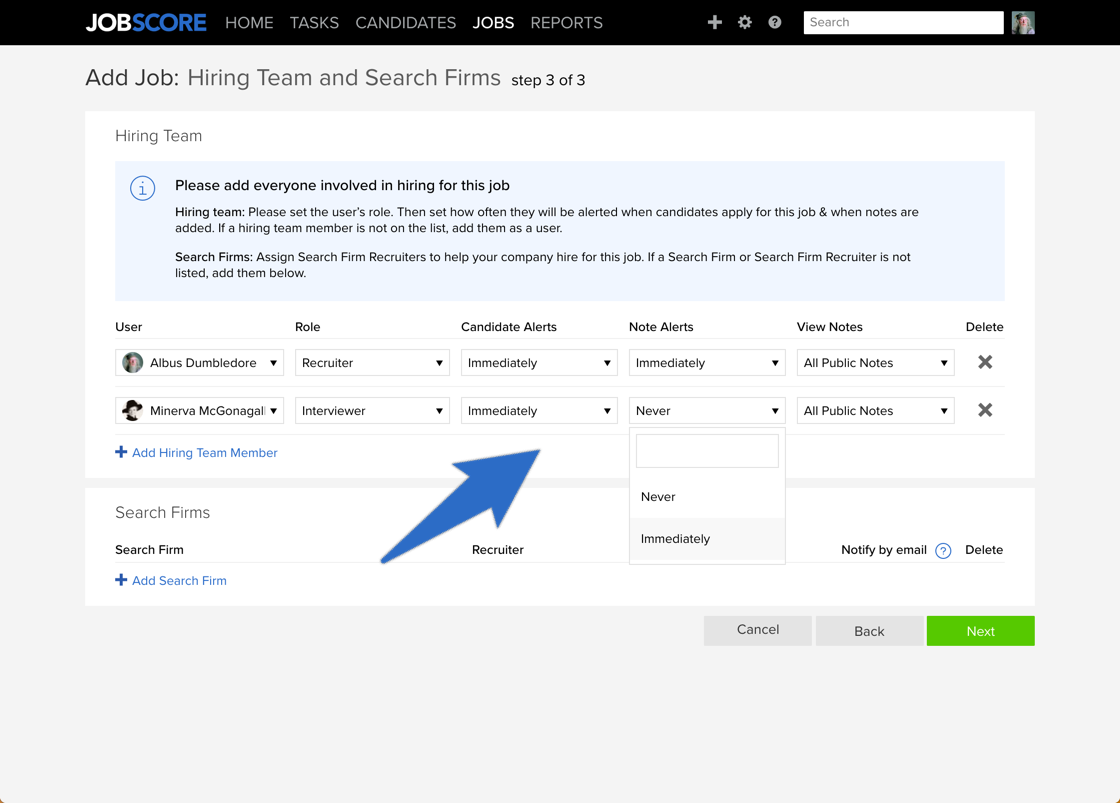Go to the CANDIDATES navigation tab
Screen dimensions: 1120x803
point(406,23)
